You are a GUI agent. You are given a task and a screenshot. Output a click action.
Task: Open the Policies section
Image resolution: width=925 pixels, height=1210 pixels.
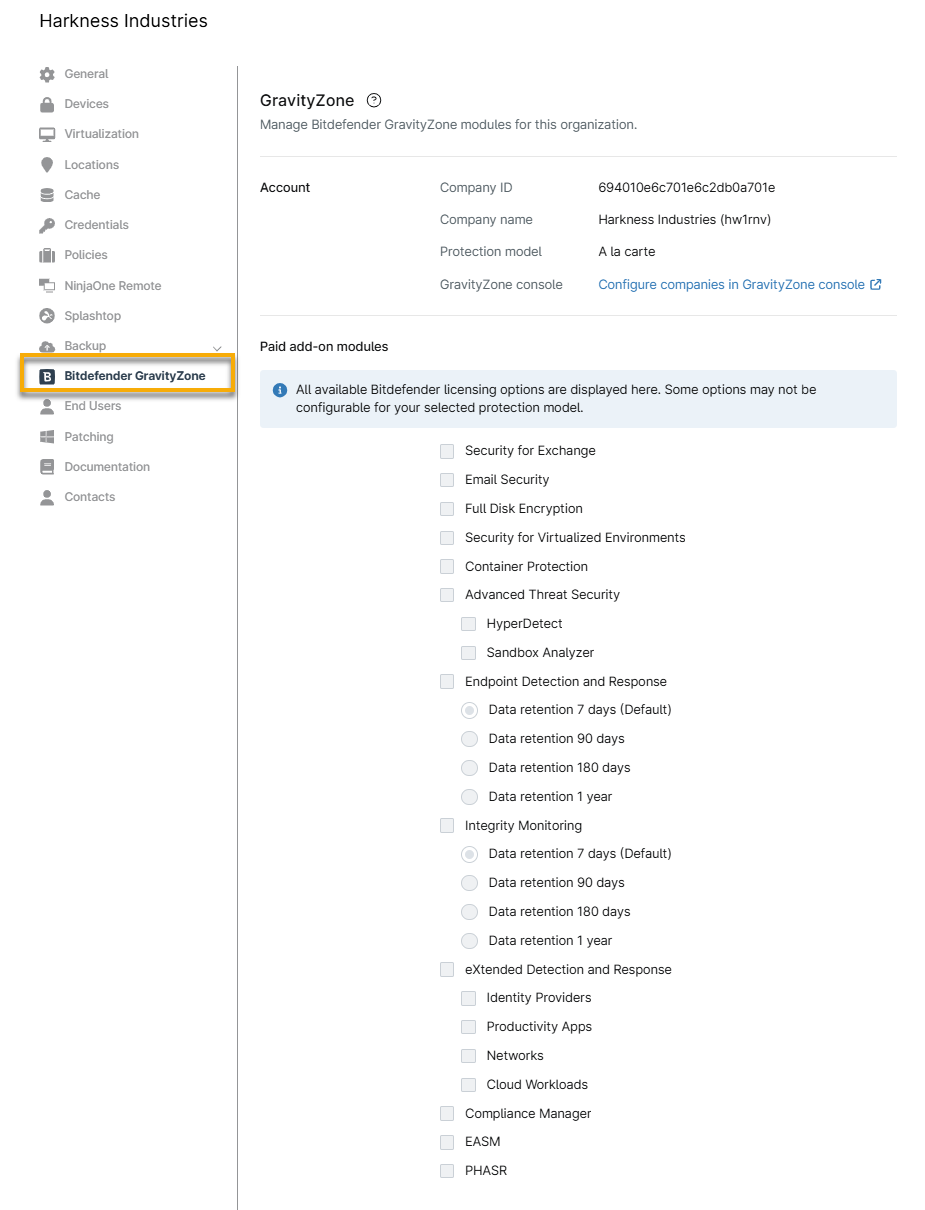86,255
